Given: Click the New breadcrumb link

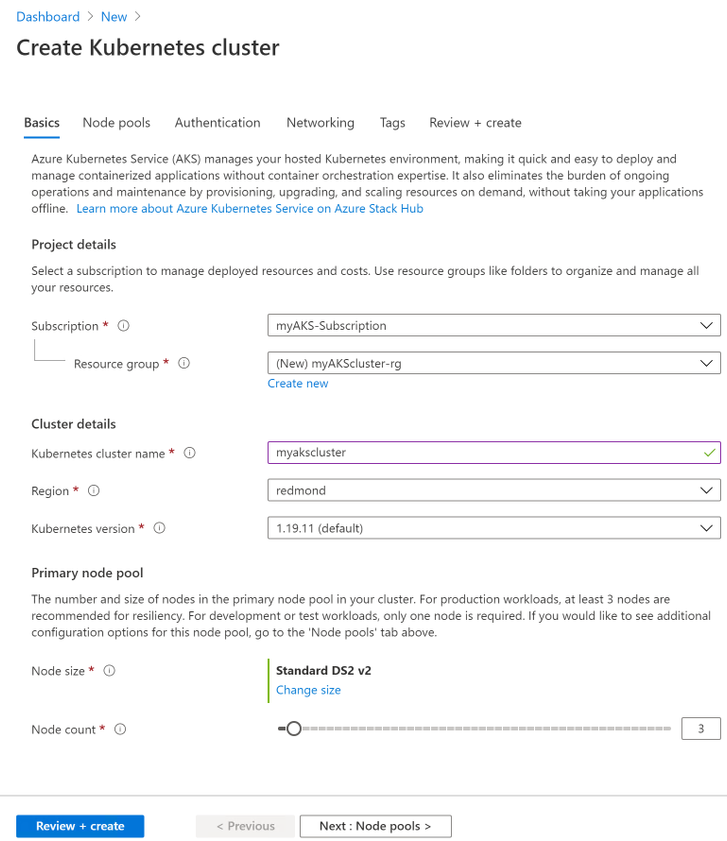Looking at the screenshot, I should (x=114, y=17).
